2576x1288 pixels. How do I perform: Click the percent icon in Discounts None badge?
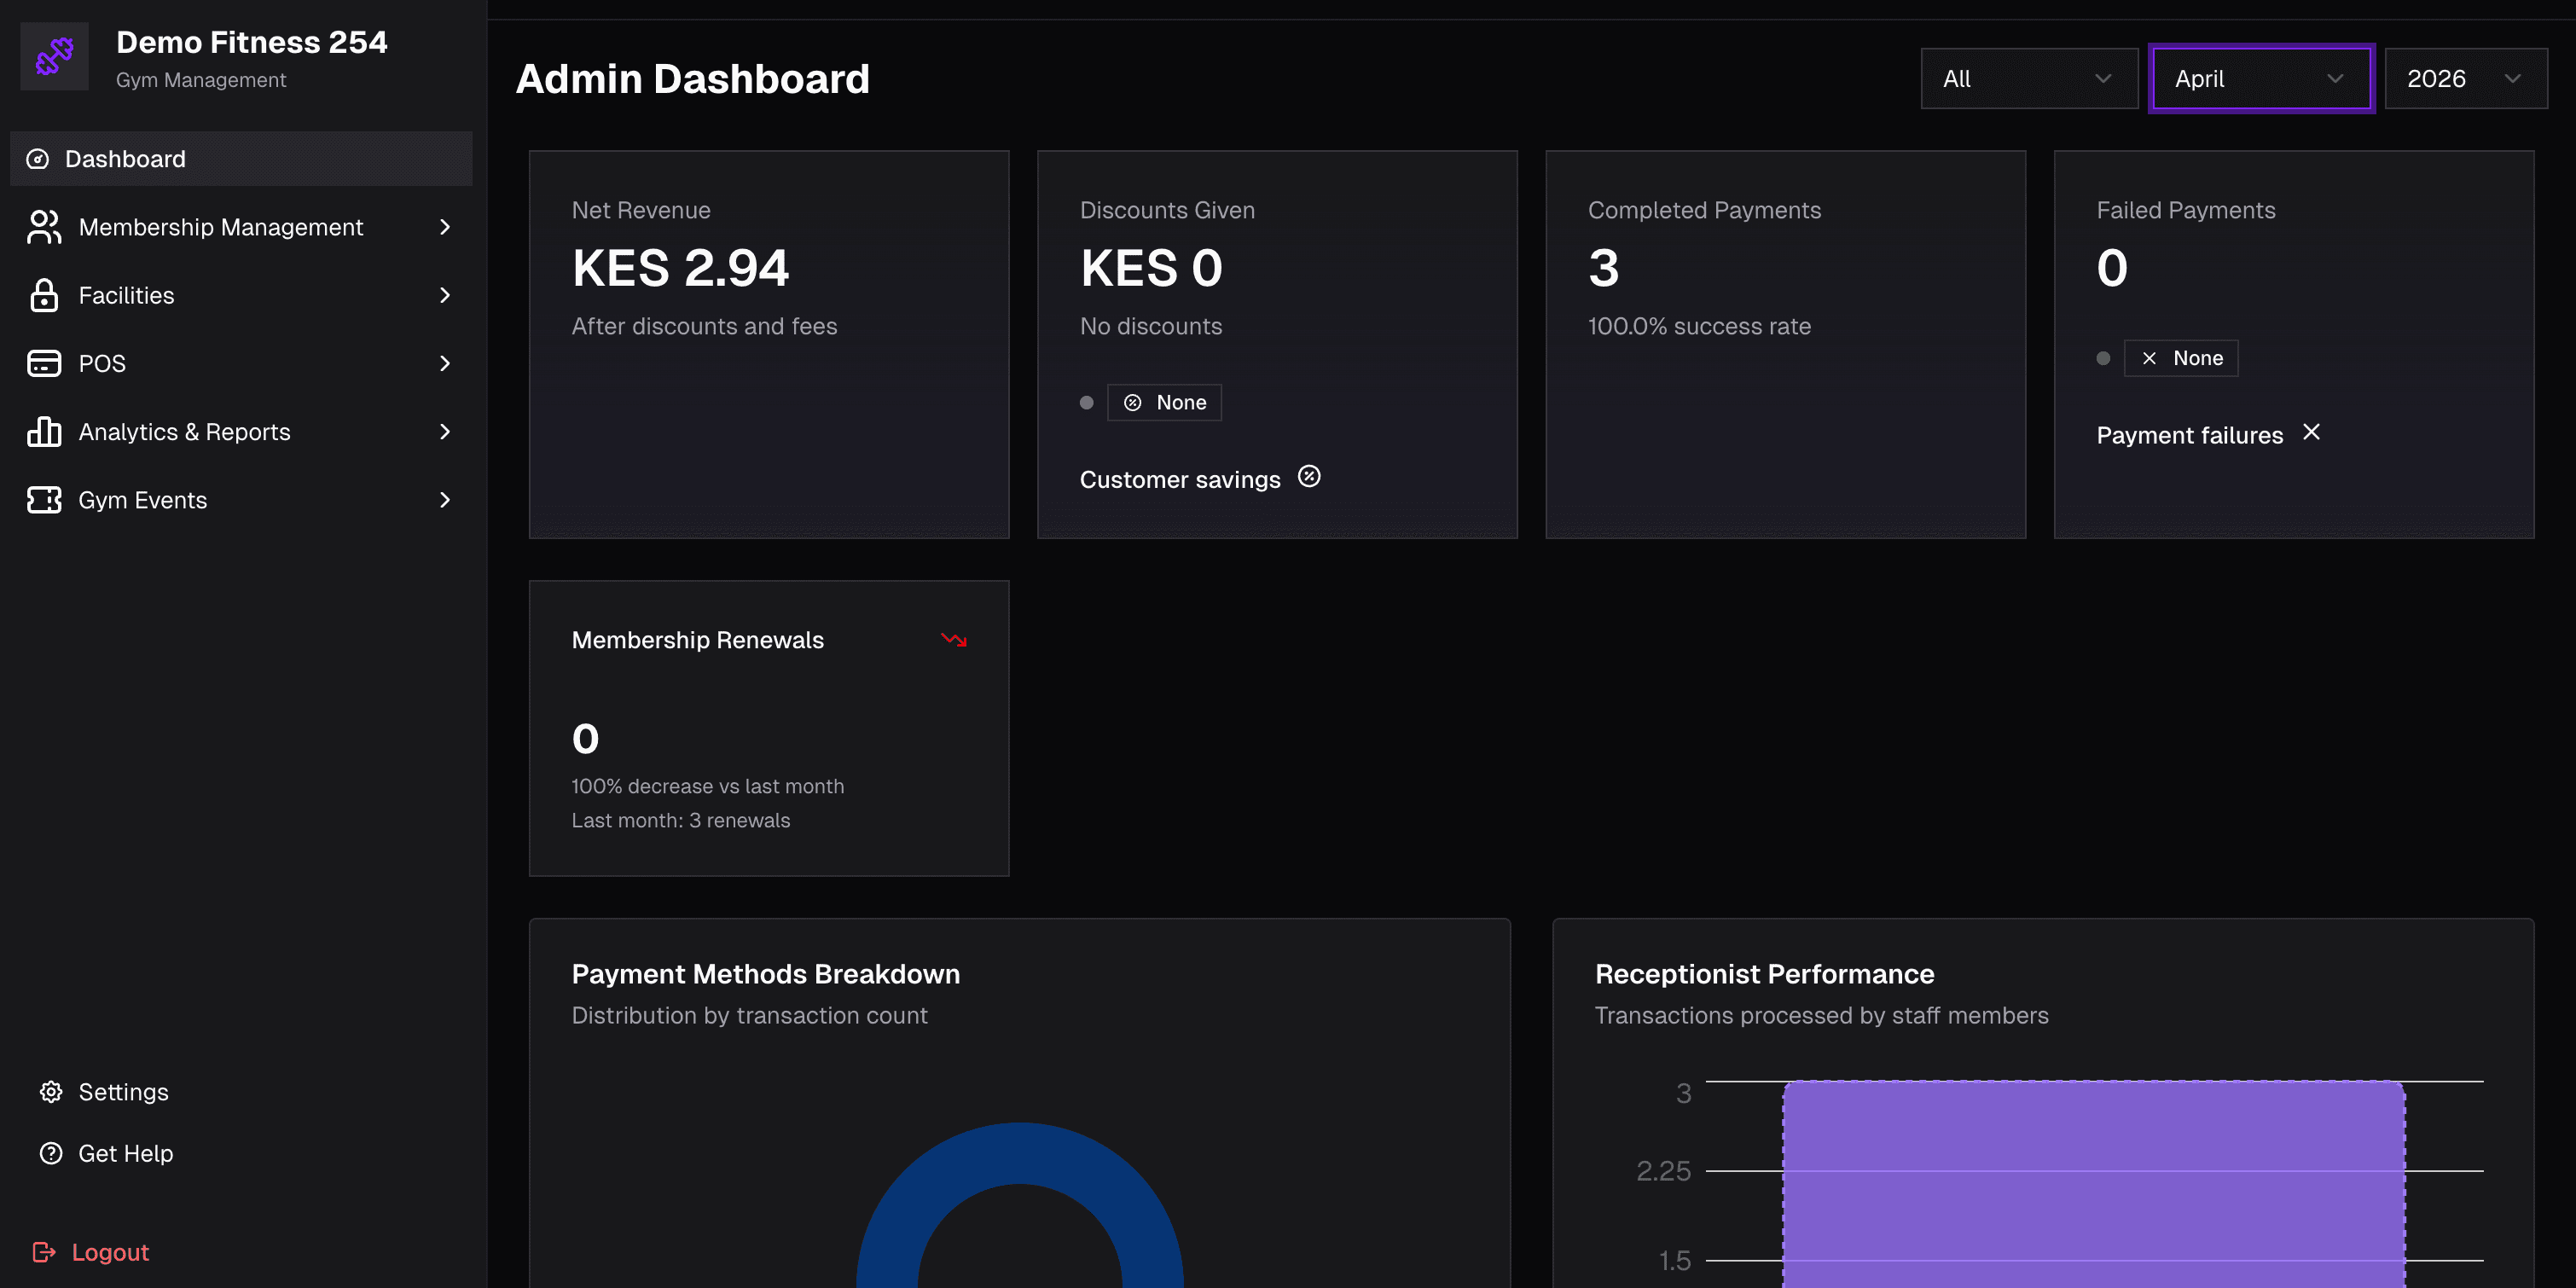pos(1133,403)
